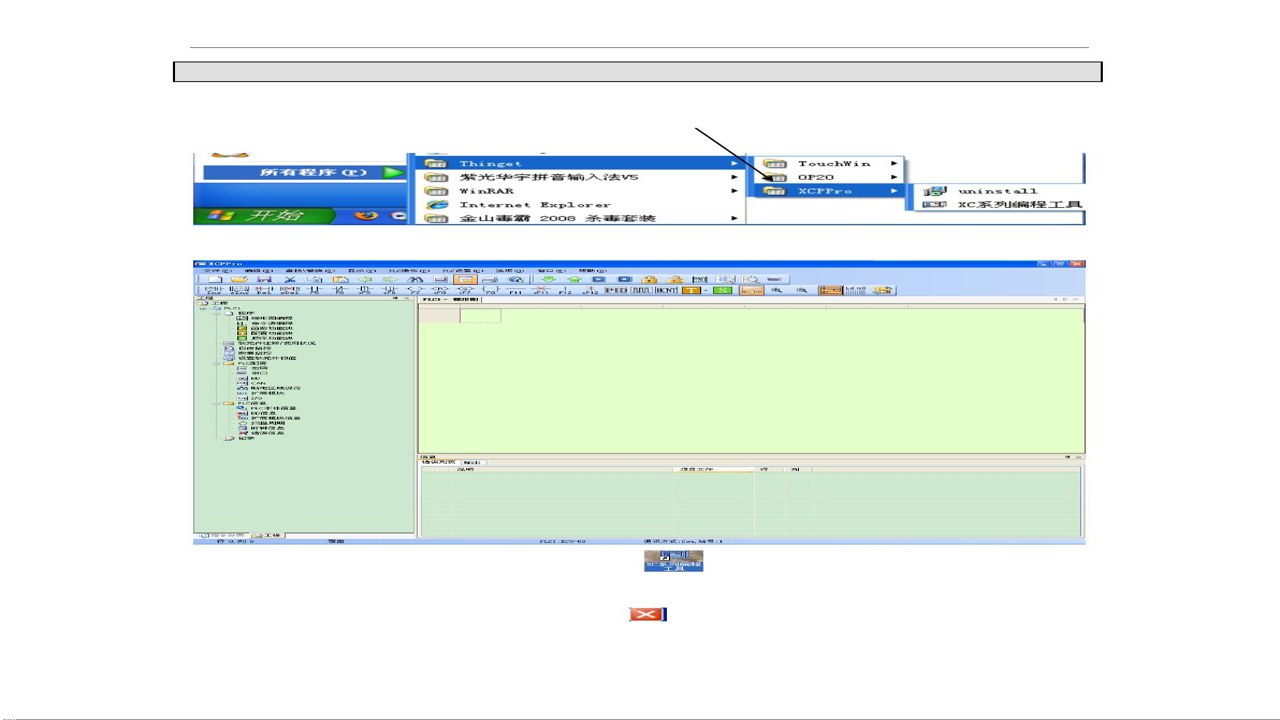
Task: Click the zoom out magnifier icon
Action: tap(802, 291)
